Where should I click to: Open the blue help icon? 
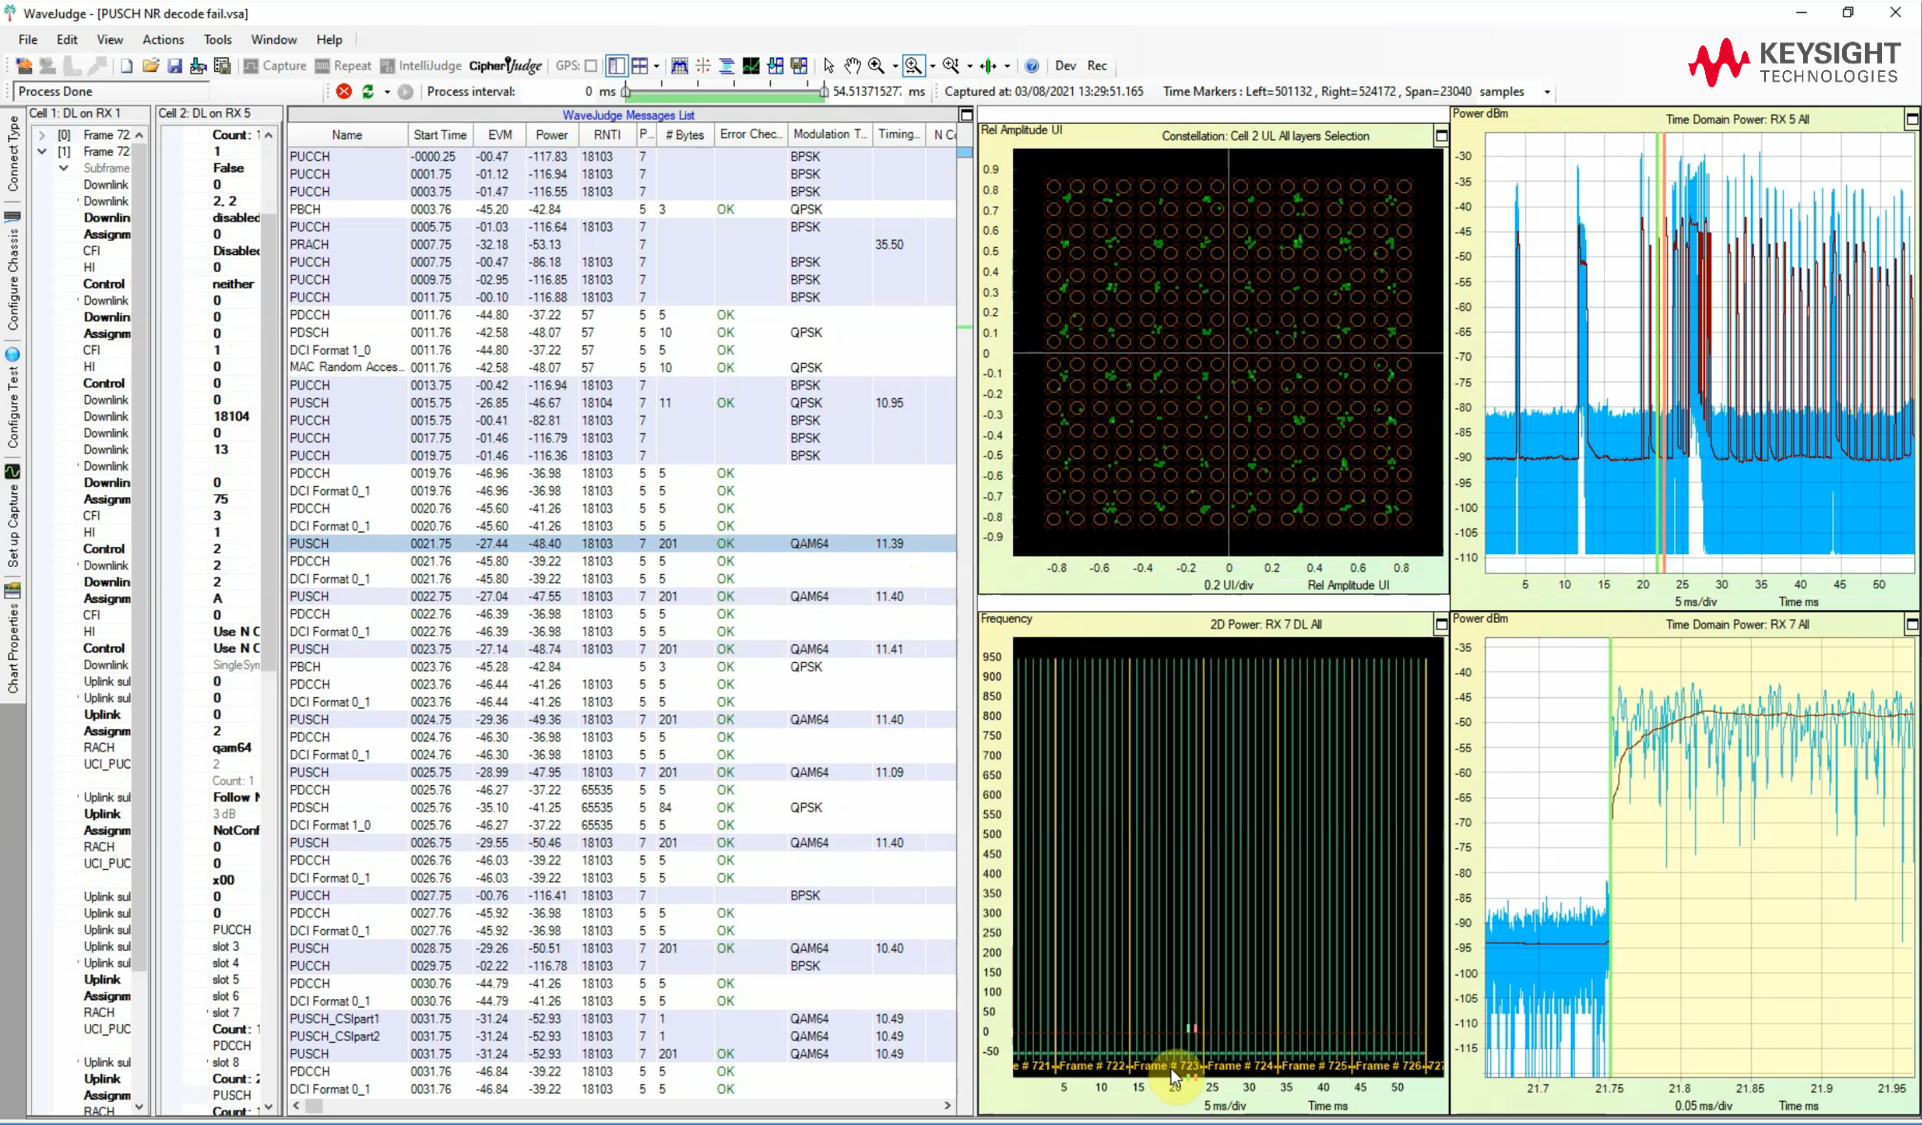(1032, 66)
